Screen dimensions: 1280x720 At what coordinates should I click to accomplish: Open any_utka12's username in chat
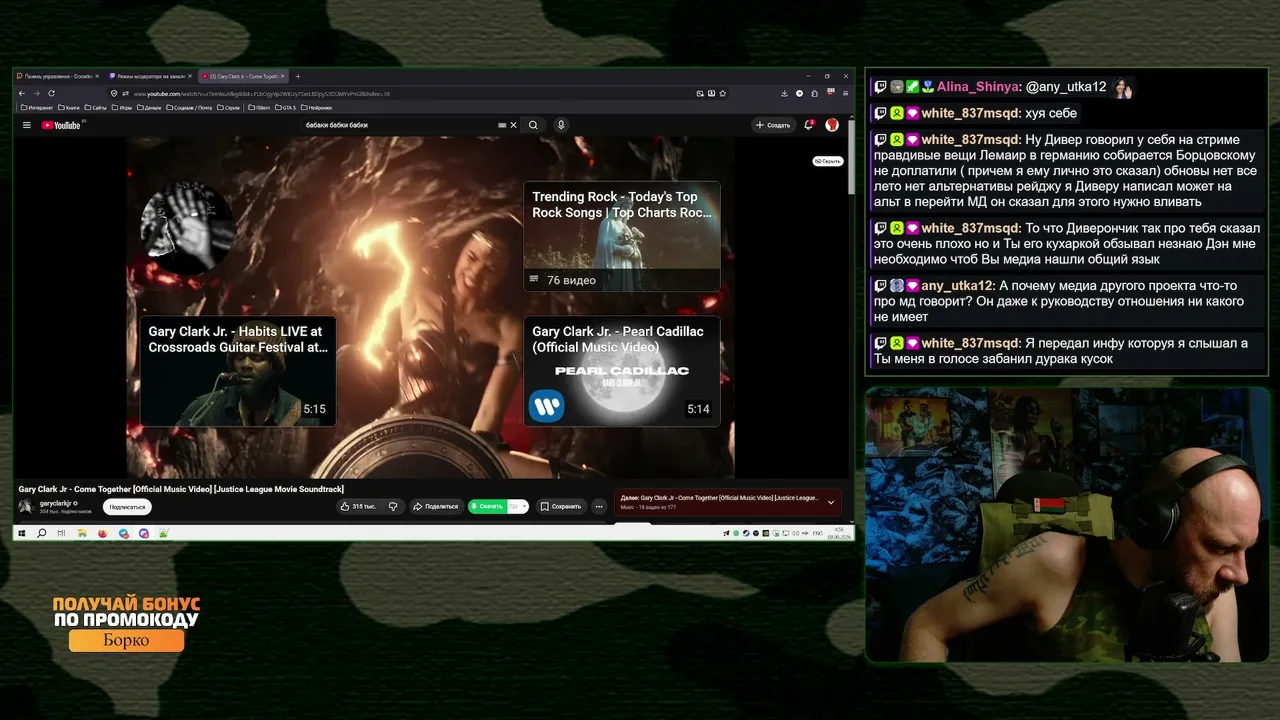click(x=957, y=286)
